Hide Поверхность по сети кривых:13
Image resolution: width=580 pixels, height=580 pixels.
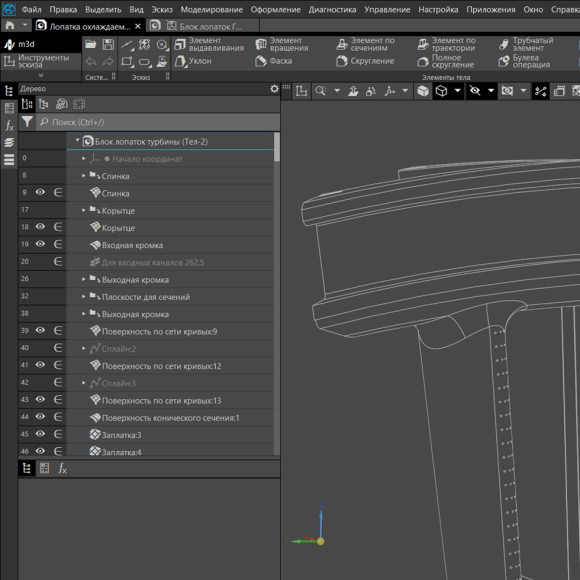[40, 399]
